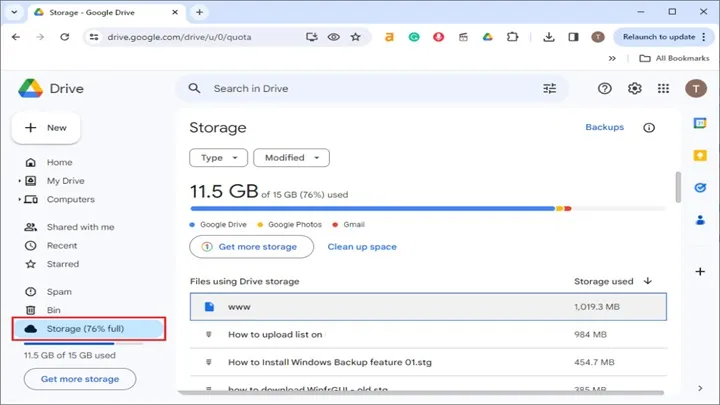720x405 pixels.
Task: Reverse sort order with the Storage used arrow
Action: [x=647, y=281]
